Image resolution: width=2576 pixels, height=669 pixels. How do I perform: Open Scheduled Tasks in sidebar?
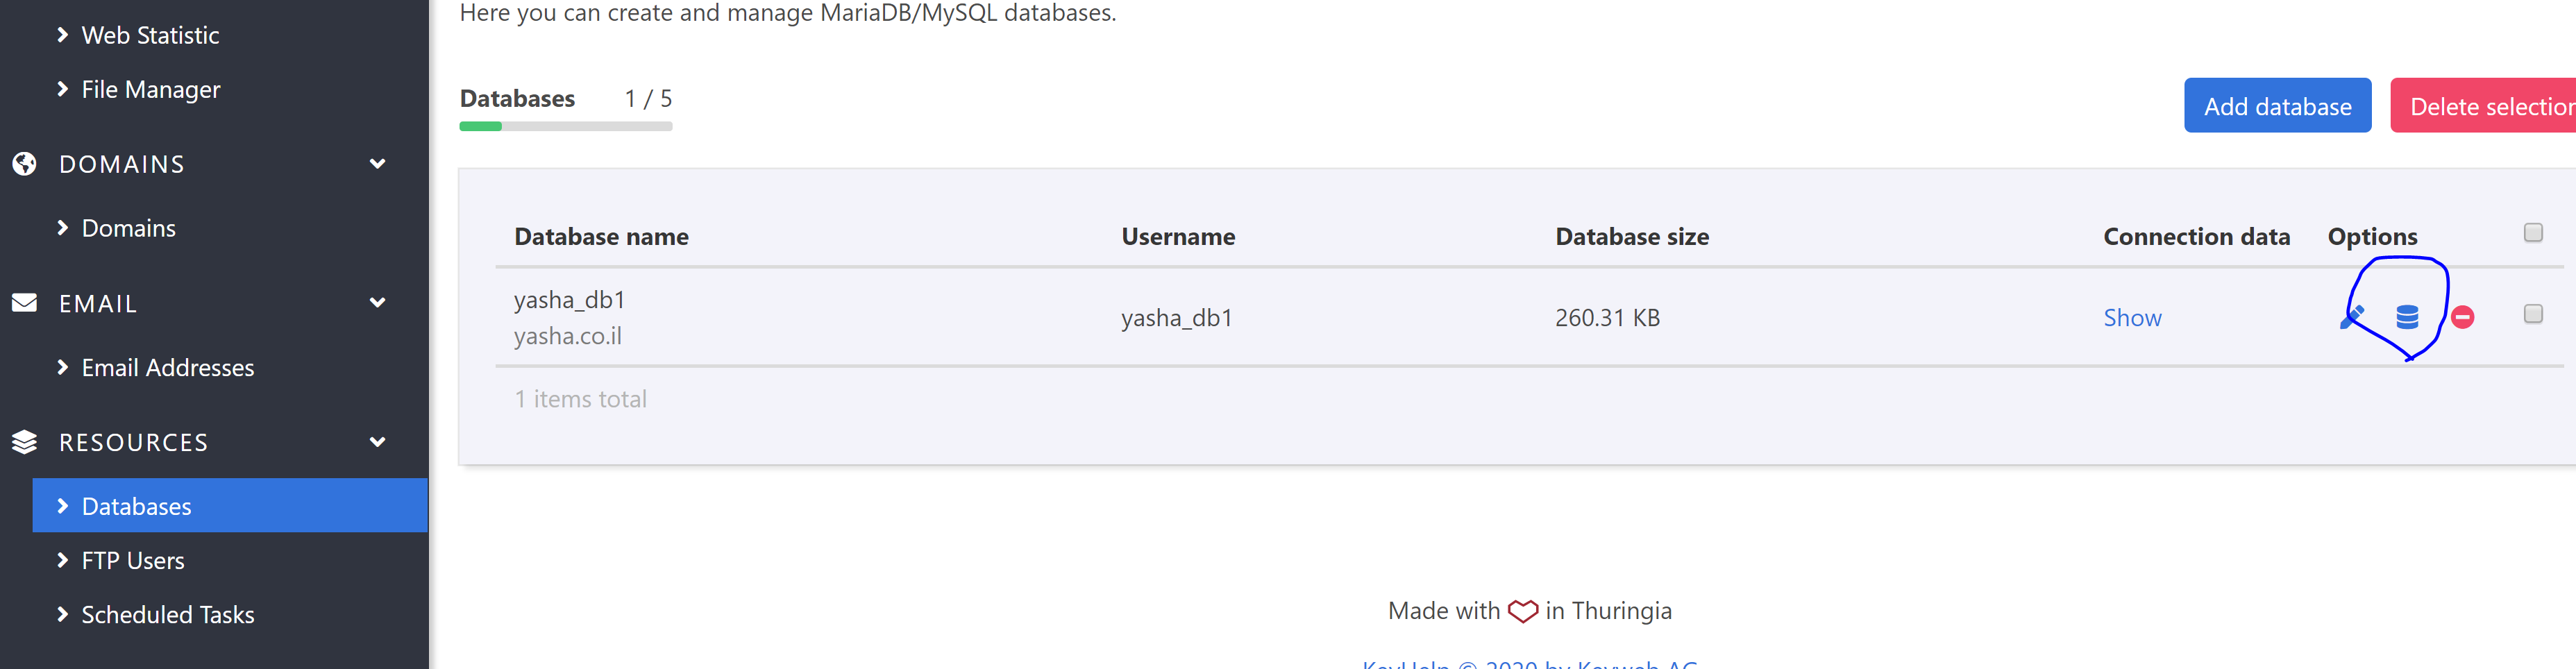[167, 615]
